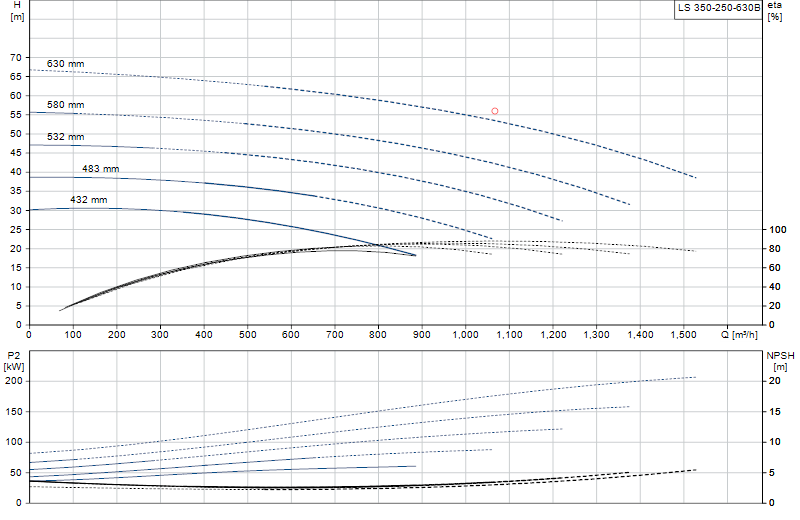800x520 pixels.
Task: Click the 150 tick on the P2 power axis
Action: 14,412
